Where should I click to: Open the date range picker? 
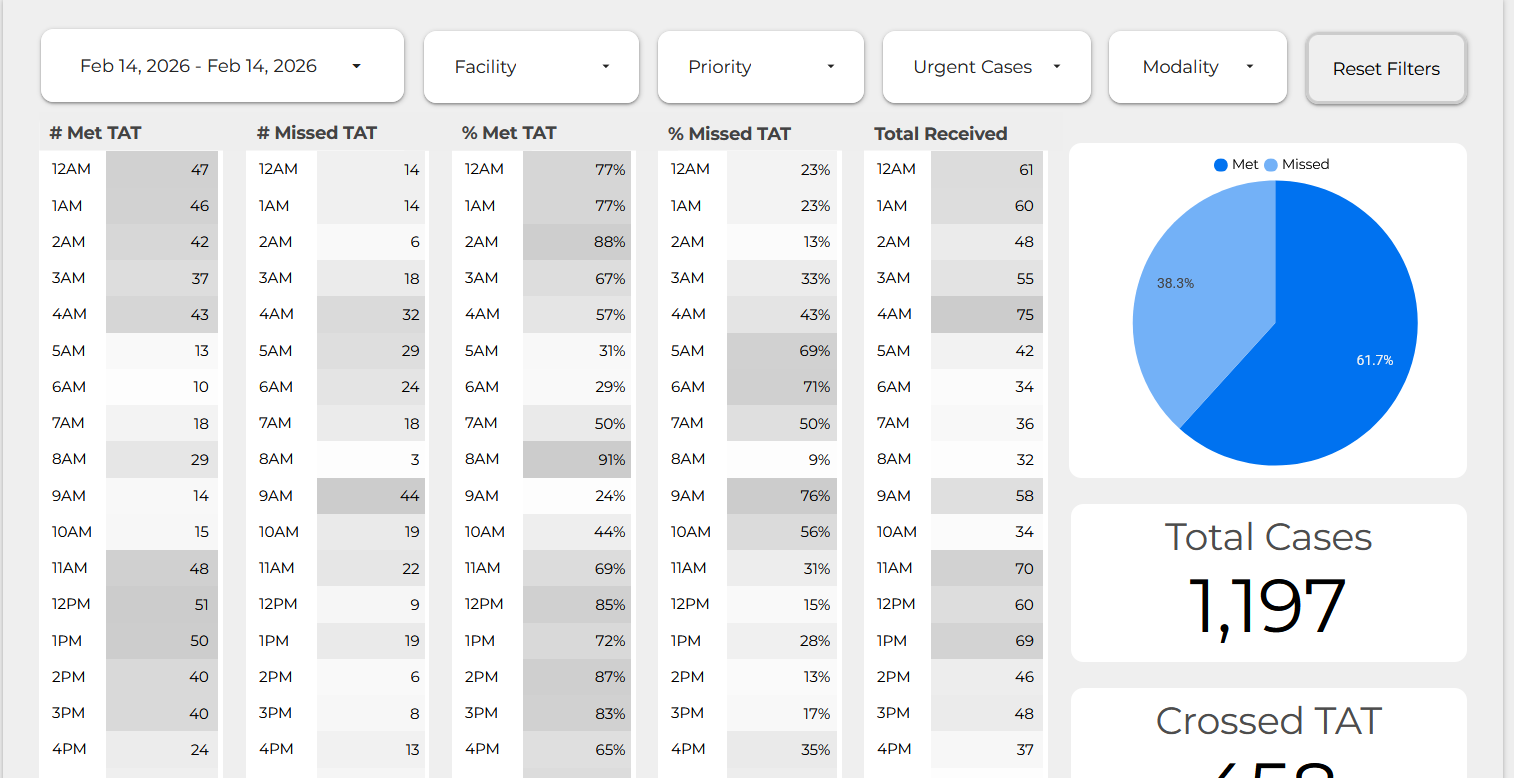(x=221, y=66)
